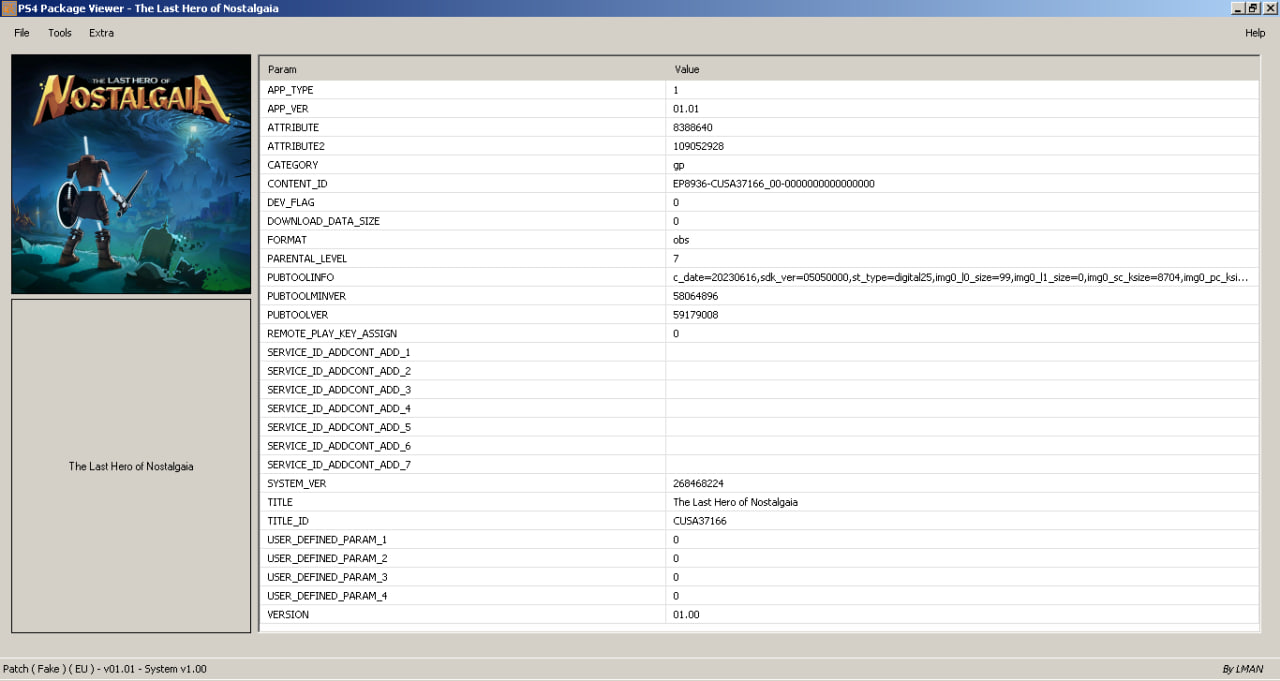Select the USER_DEFINED_PARAM_3 row
This screenshot has height=681, width=1280.
(760, 577)
